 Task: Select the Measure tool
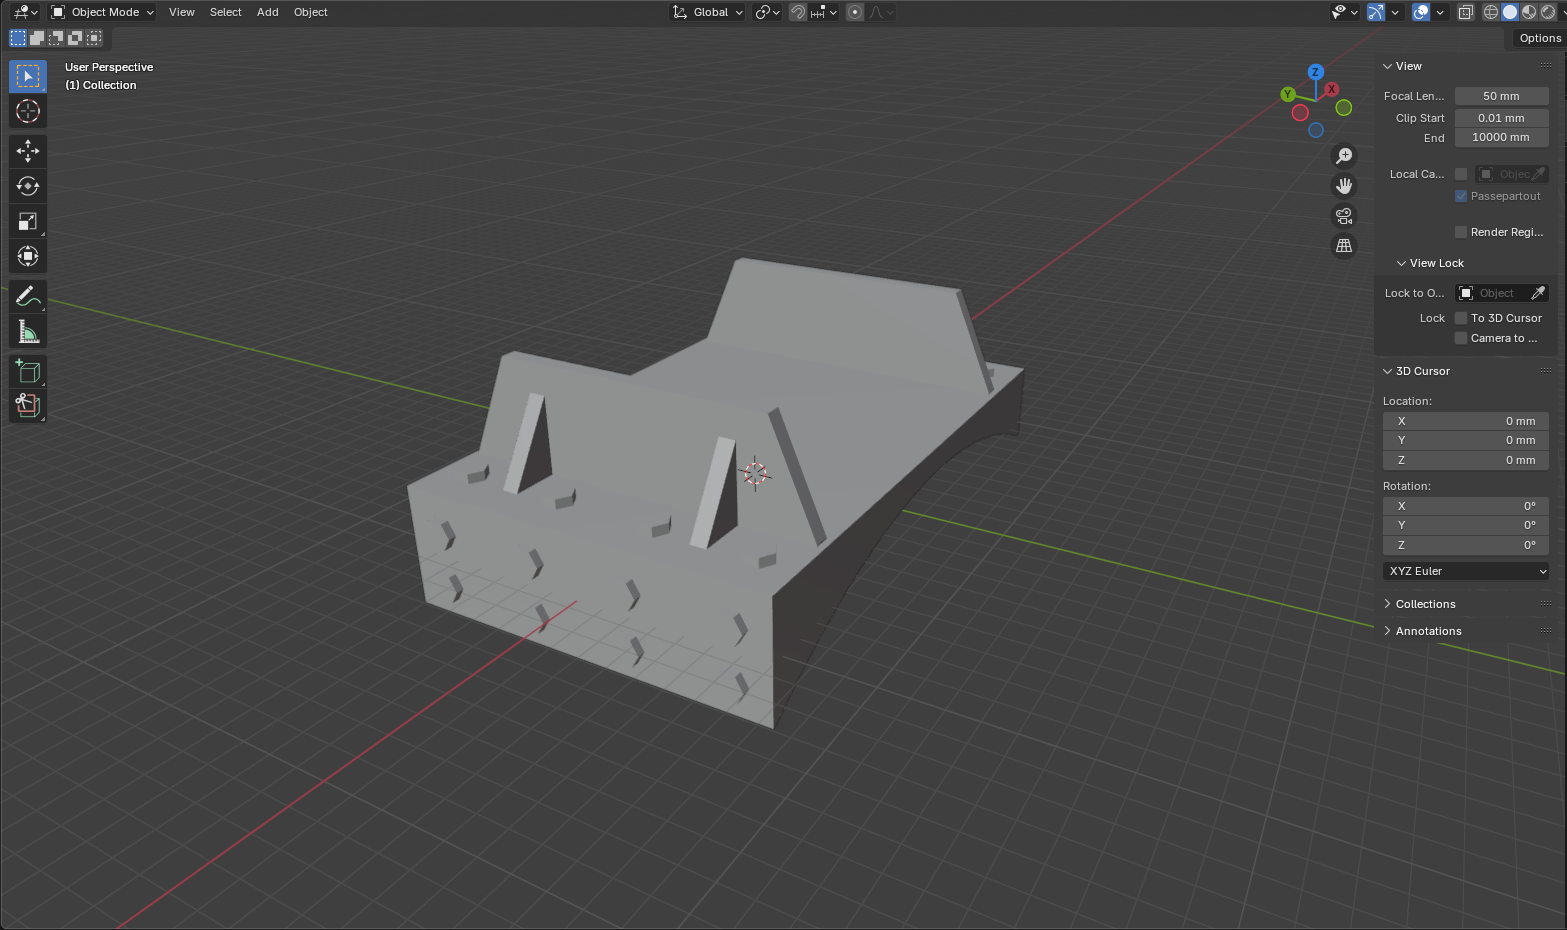(x=28, y=332)
